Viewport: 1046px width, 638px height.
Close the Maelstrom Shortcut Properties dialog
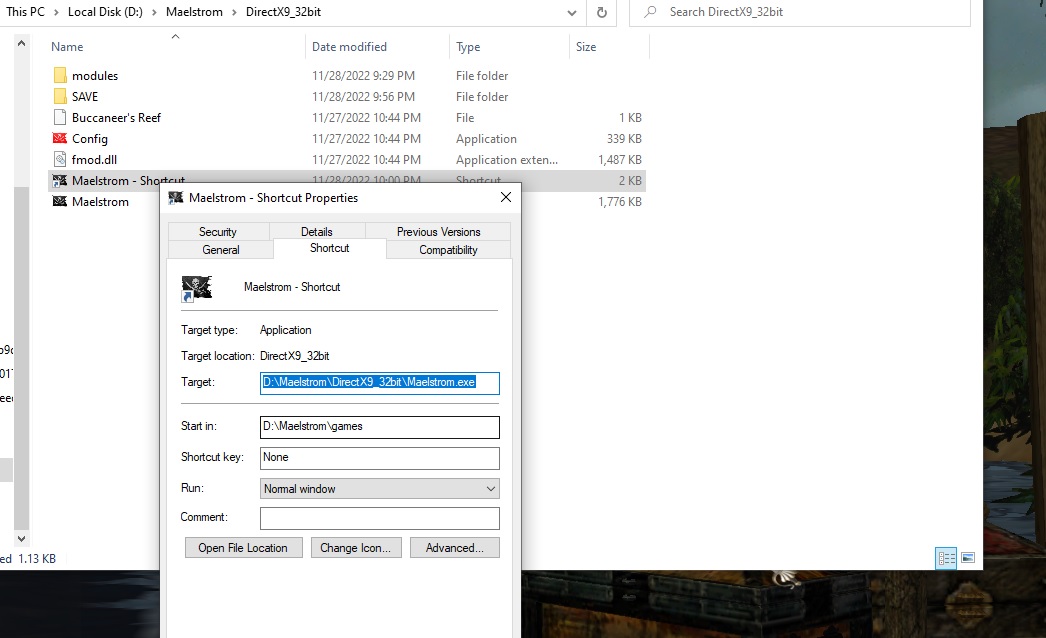point(506,197)
